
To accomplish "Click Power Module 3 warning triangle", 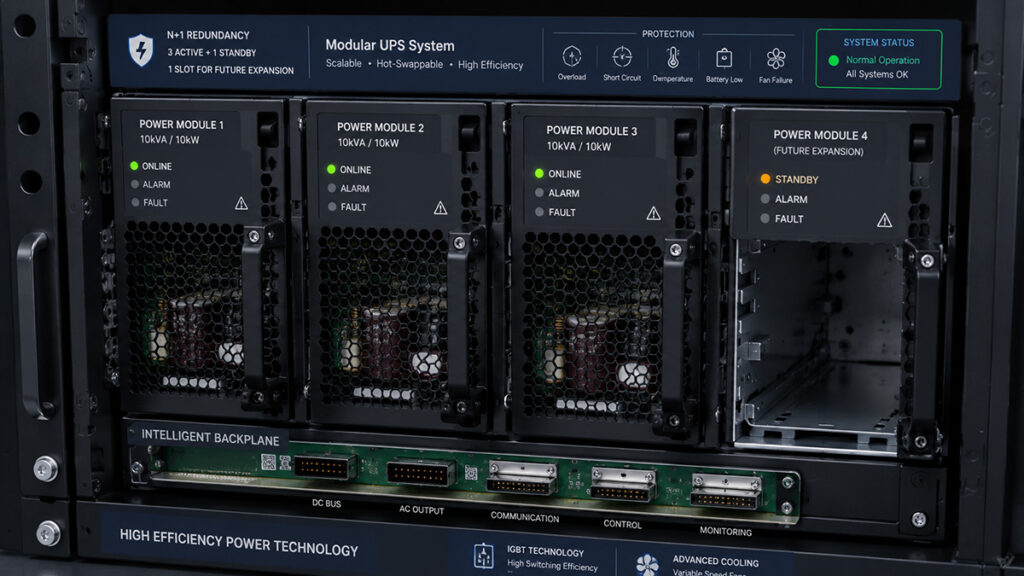I will (x=653, y=213).
